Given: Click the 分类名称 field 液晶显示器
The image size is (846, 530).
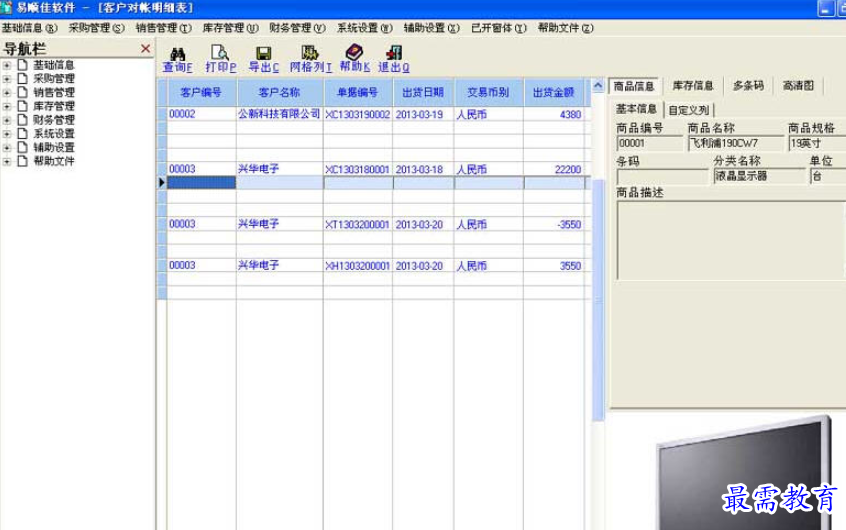Looking at the screenshot, I should (759, 176).
